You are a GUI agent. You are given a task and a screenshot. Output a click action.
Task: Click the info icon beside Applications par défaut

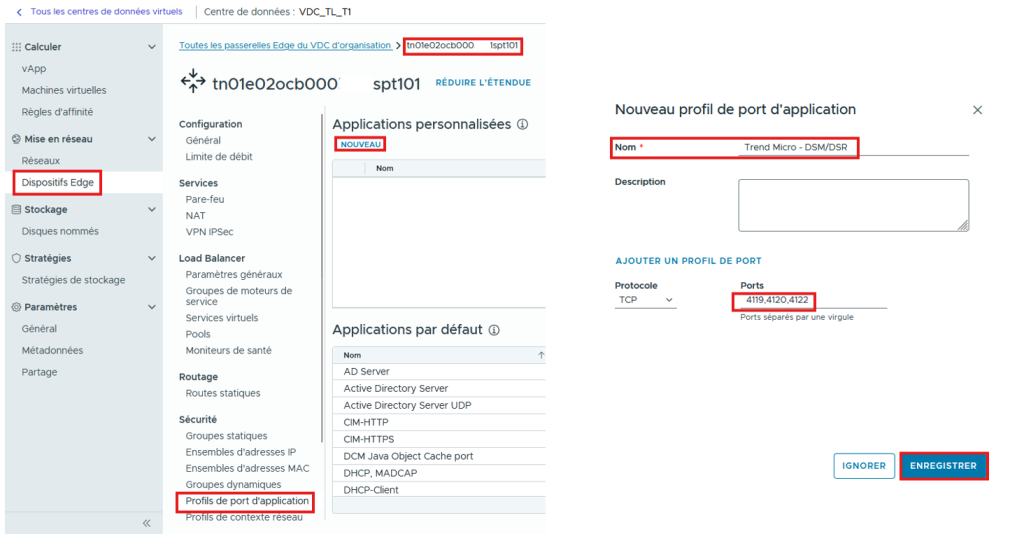point(494,330)
